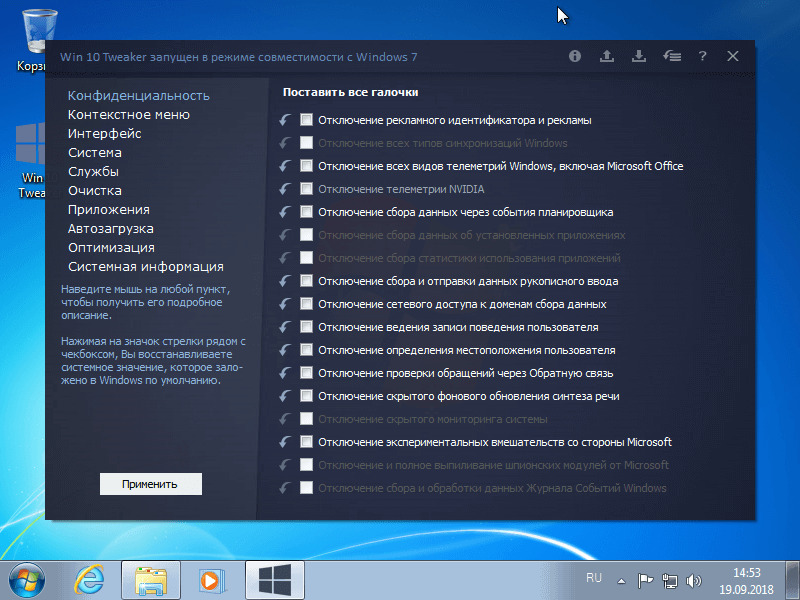The image size is (800, 600).
Task: Click the RU language indicator
Action: (x=594, y=578)
